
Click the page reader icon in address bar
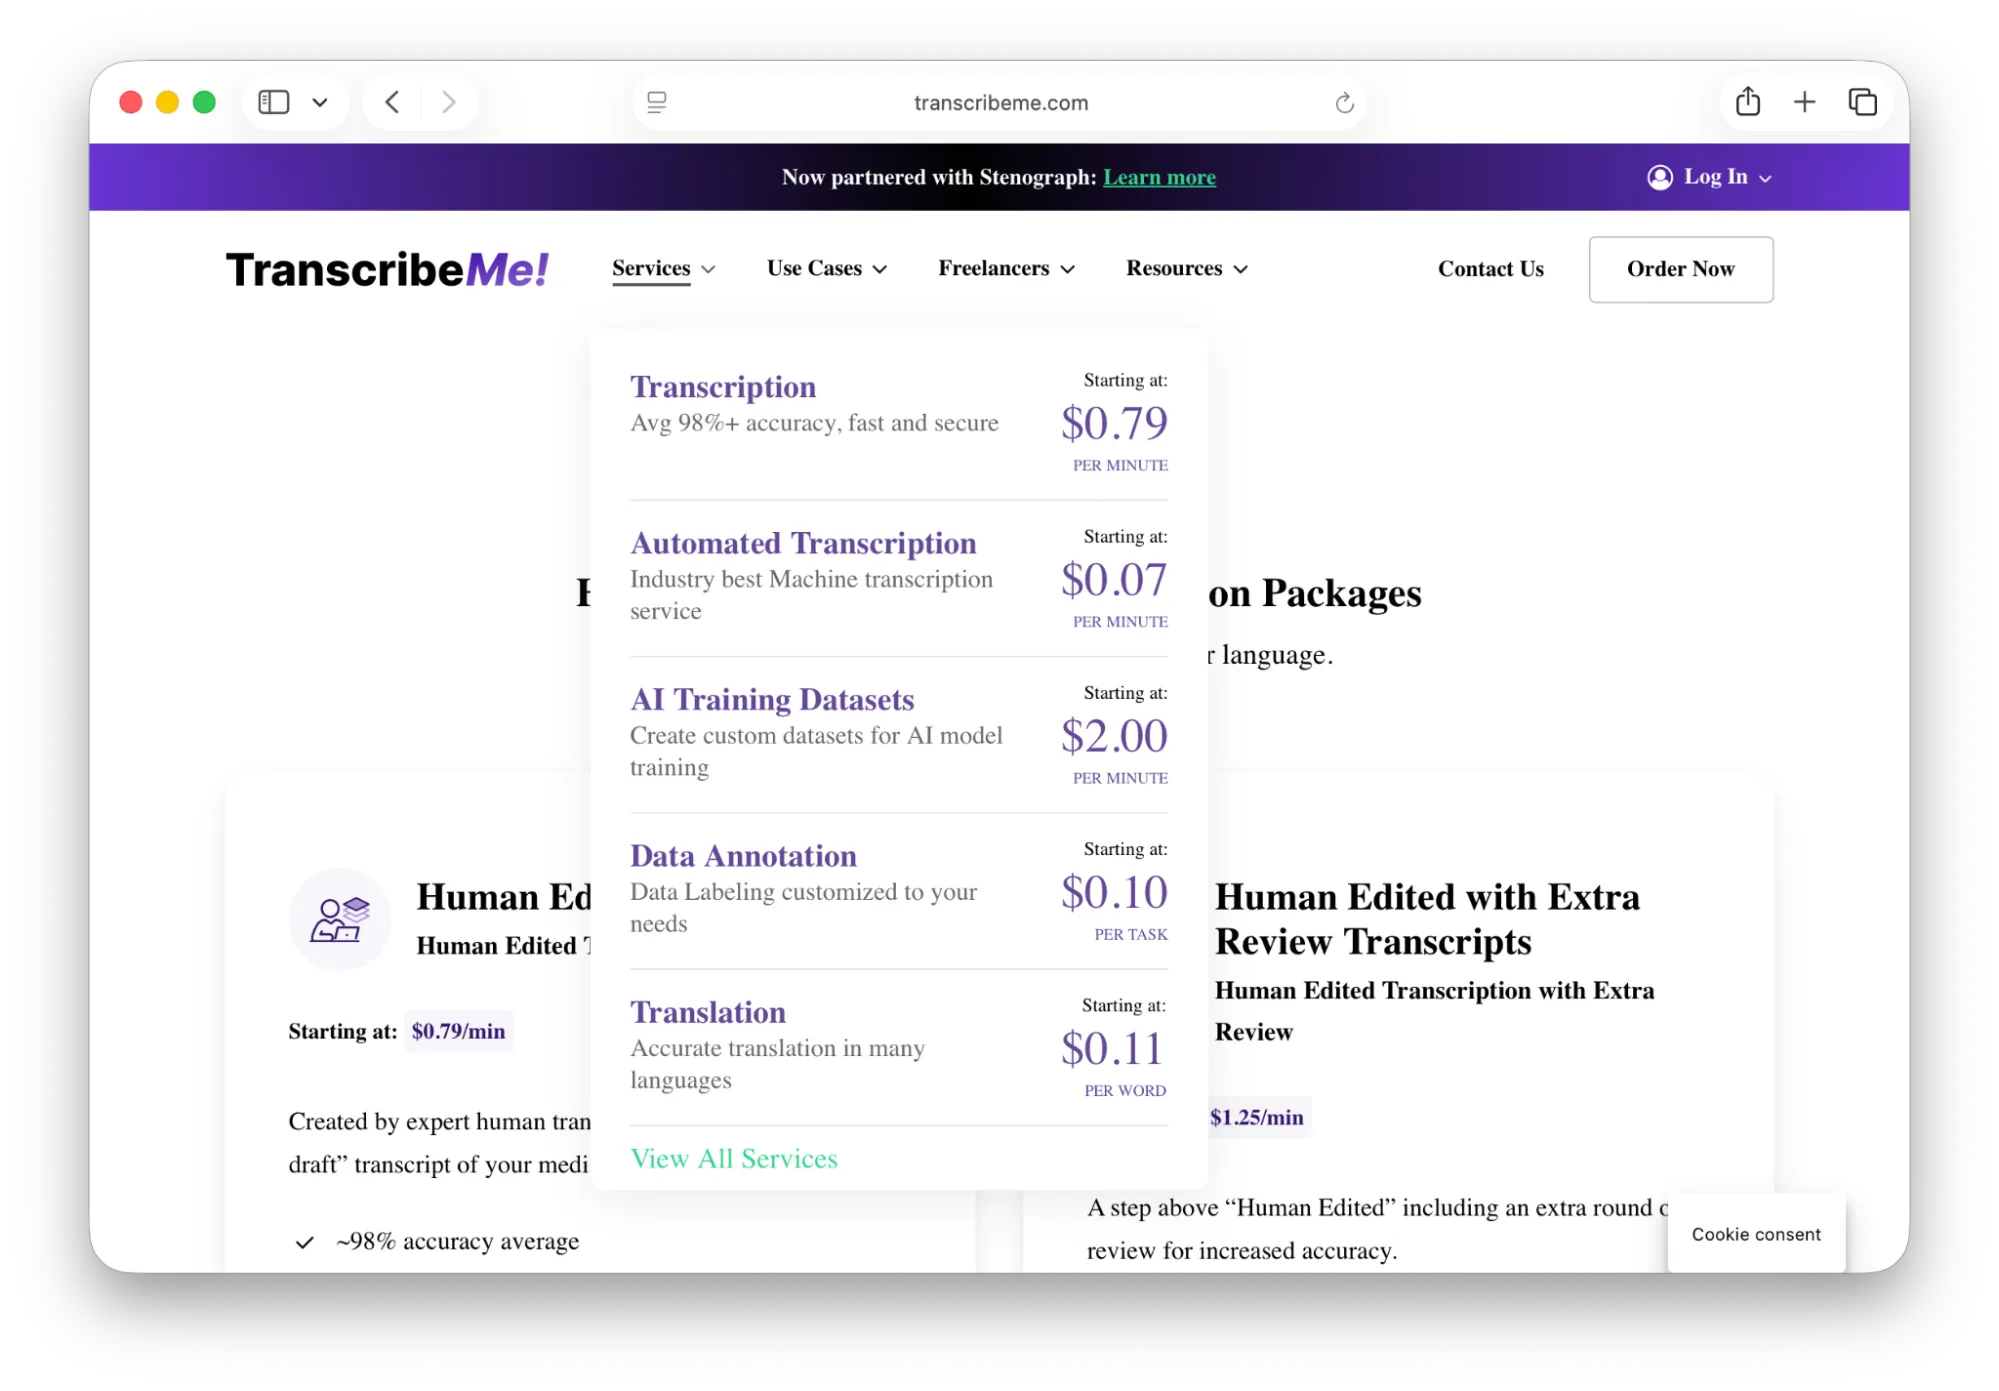click(x=657, y=102)
